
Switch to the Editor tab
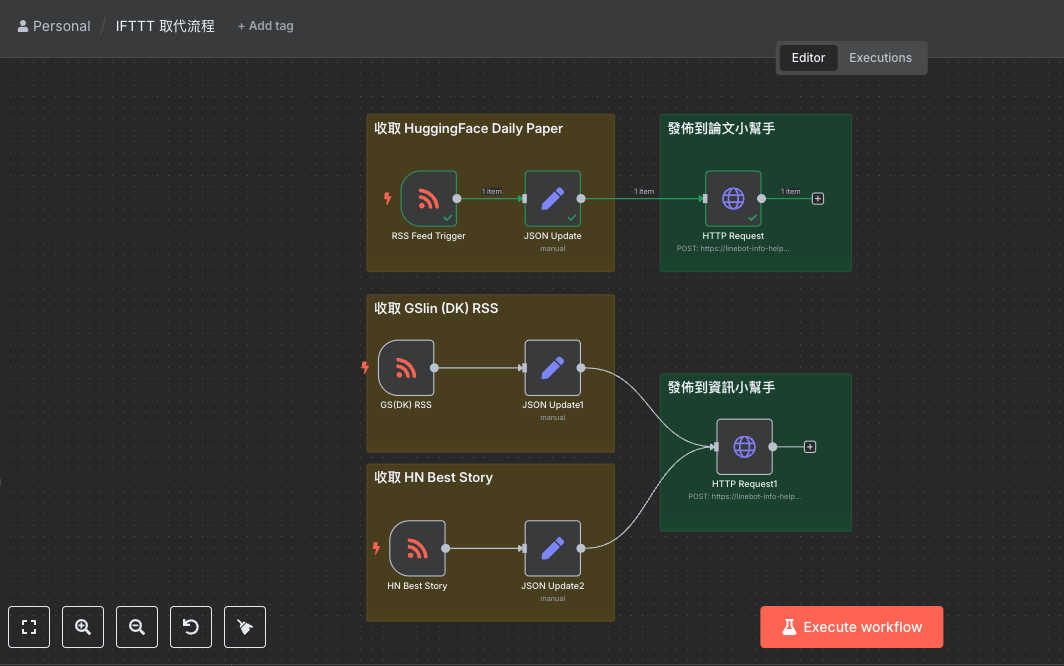pyautogui.click(x=808, y=58)
